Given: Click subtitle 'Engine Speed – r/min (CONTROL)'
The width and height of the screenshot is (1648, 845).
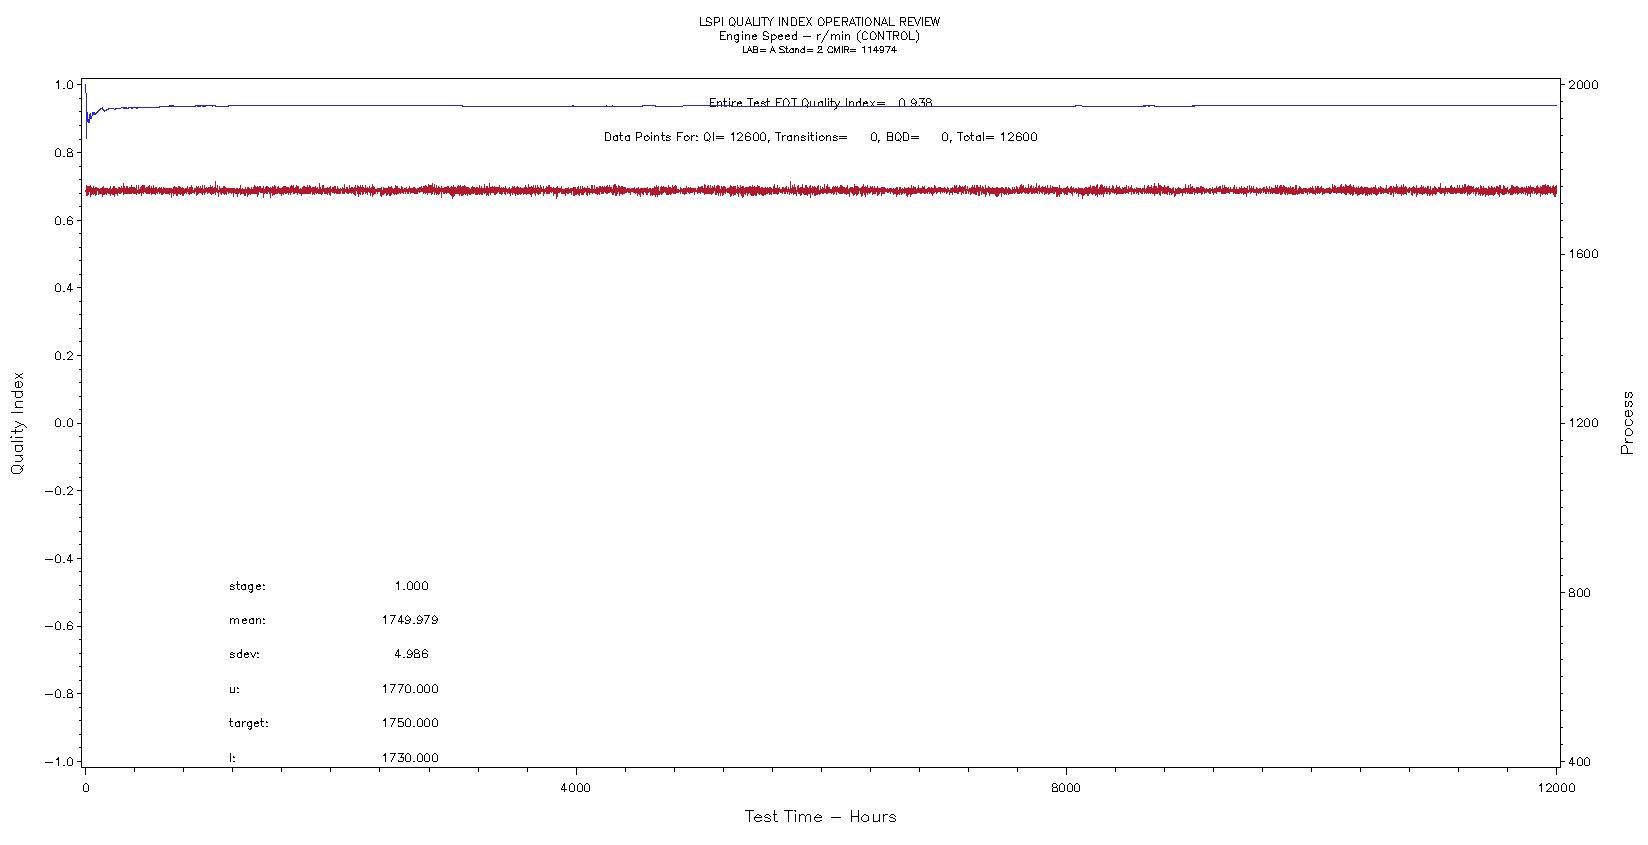Looking at the screenshot, I should (819, 36).
